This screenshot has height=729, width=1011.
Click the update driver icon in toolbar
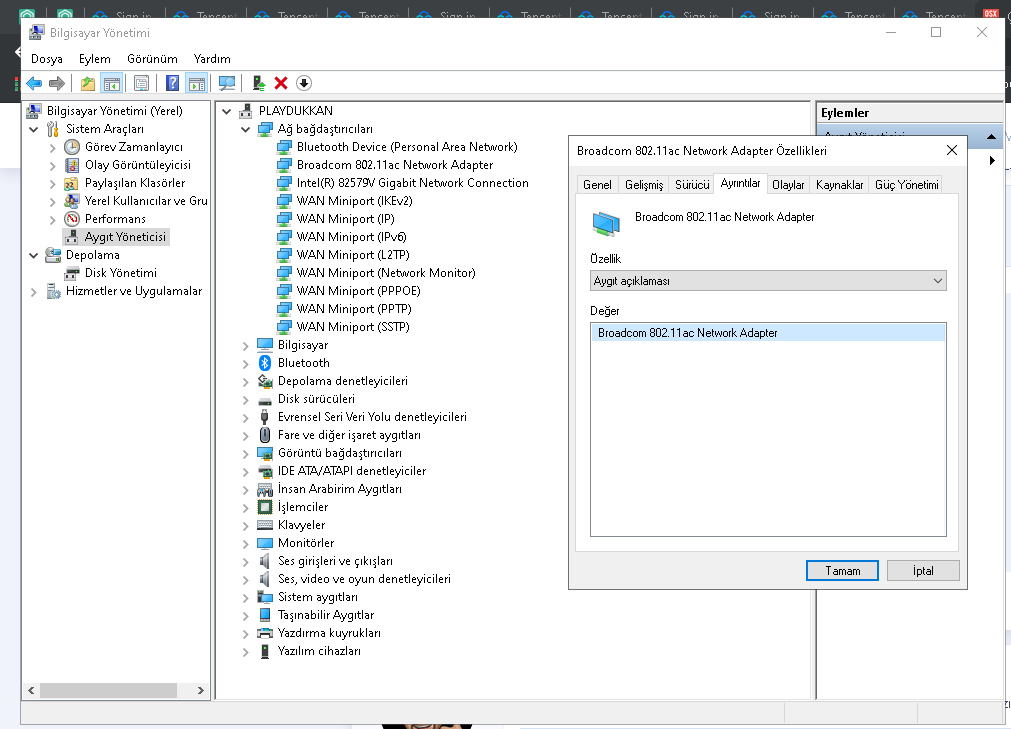[x=259, y=83]
